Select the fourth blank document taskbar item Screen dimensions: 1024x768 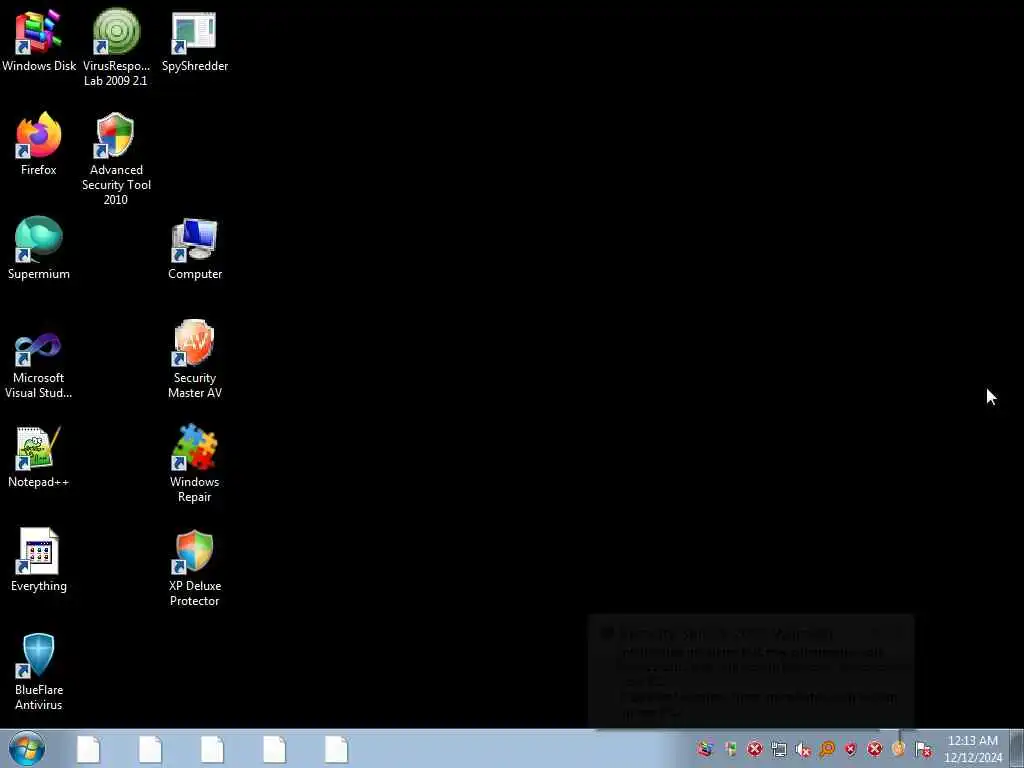pos(274,749)
